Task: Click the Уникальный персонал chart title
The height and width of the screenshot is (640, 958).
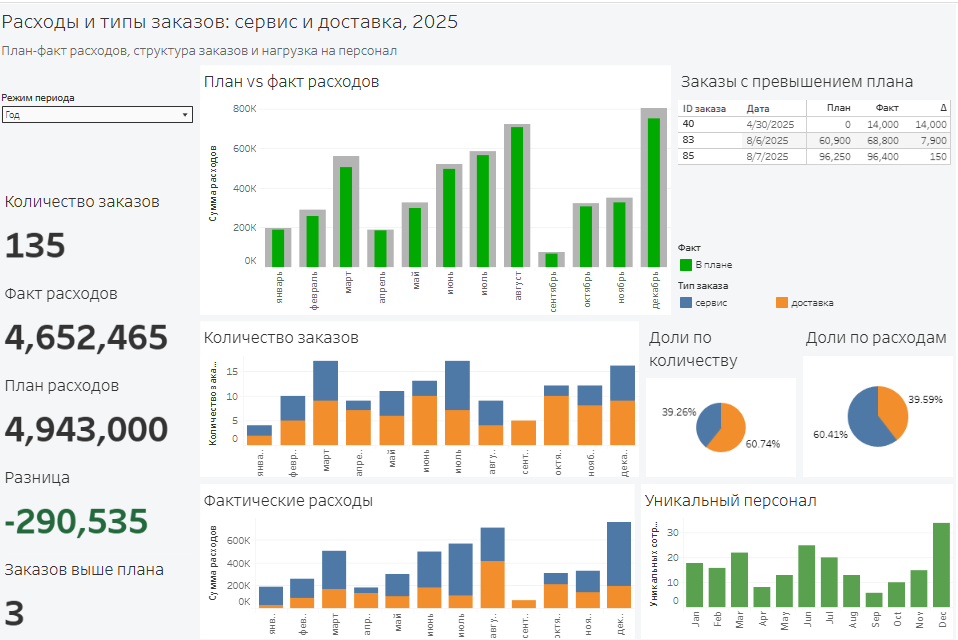Action: (731, 501)
